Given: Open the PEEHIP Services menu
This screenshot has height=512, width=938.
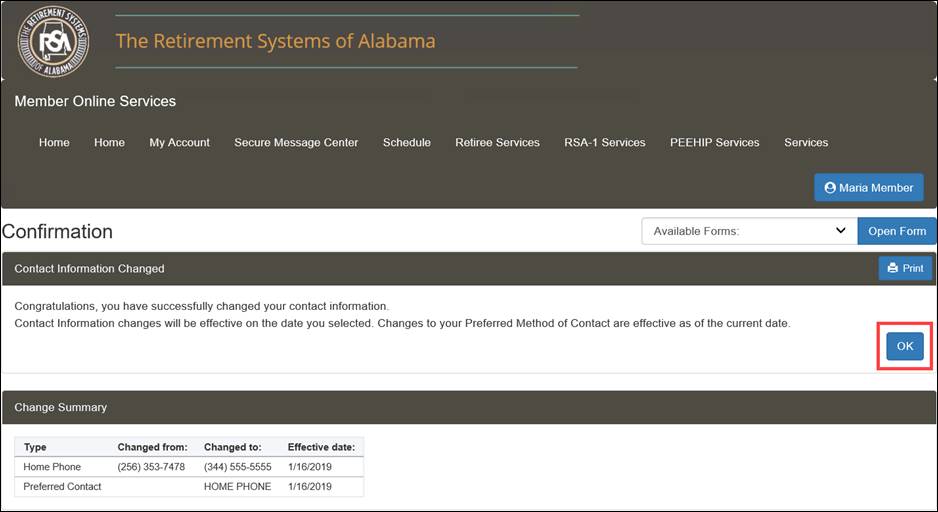Looking at the screenshot, I should tap(714, 143).
